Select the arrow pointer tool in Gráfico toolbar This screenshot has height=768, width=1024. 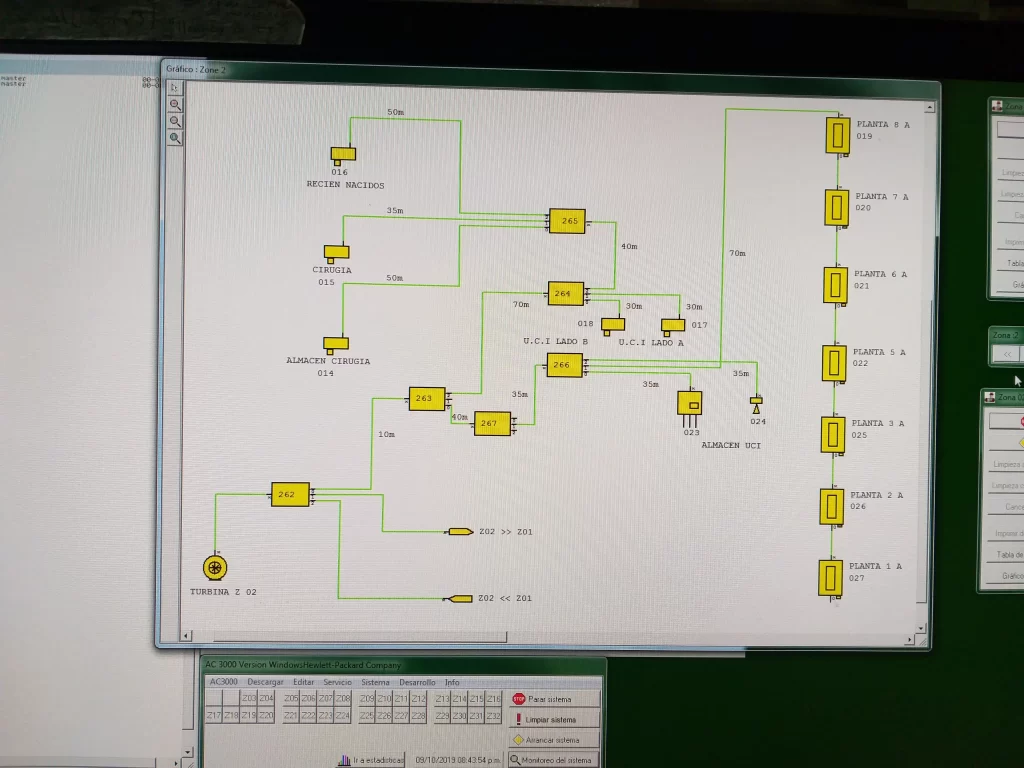[175, 87]
